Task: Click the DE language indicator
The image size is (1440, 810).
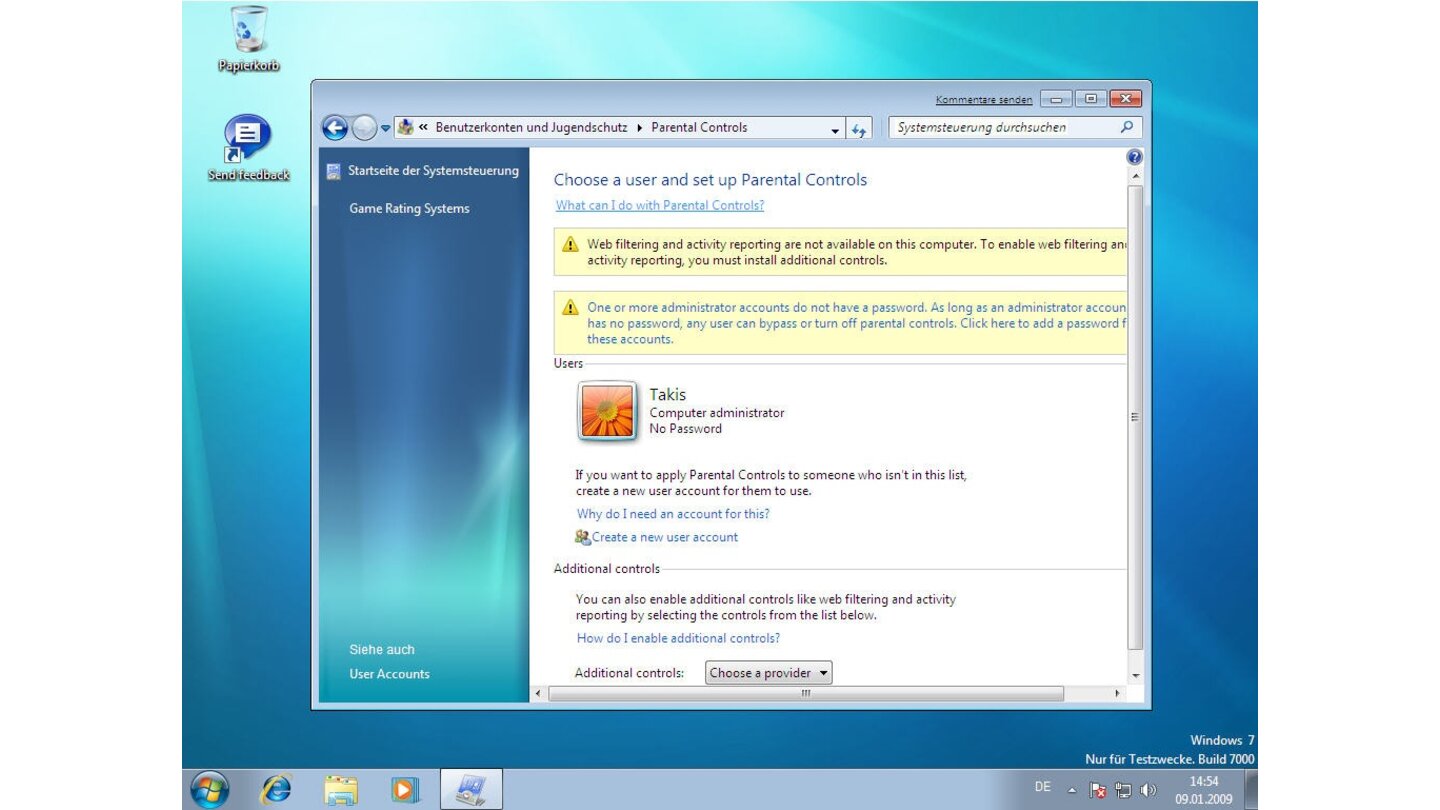Action: pyautogui.click(x=1043, y=787)
